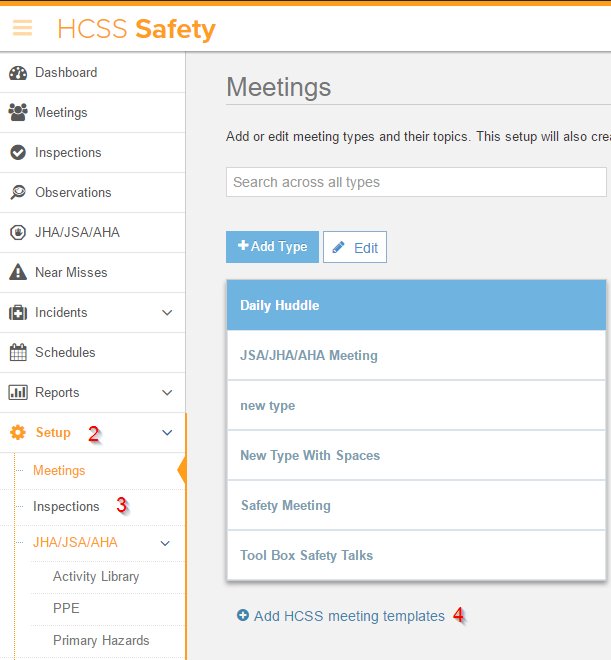Click the Near Misses warning icon
Image resolution: width=611 pixels, height=660 pixels.
[x=18, y=273]
